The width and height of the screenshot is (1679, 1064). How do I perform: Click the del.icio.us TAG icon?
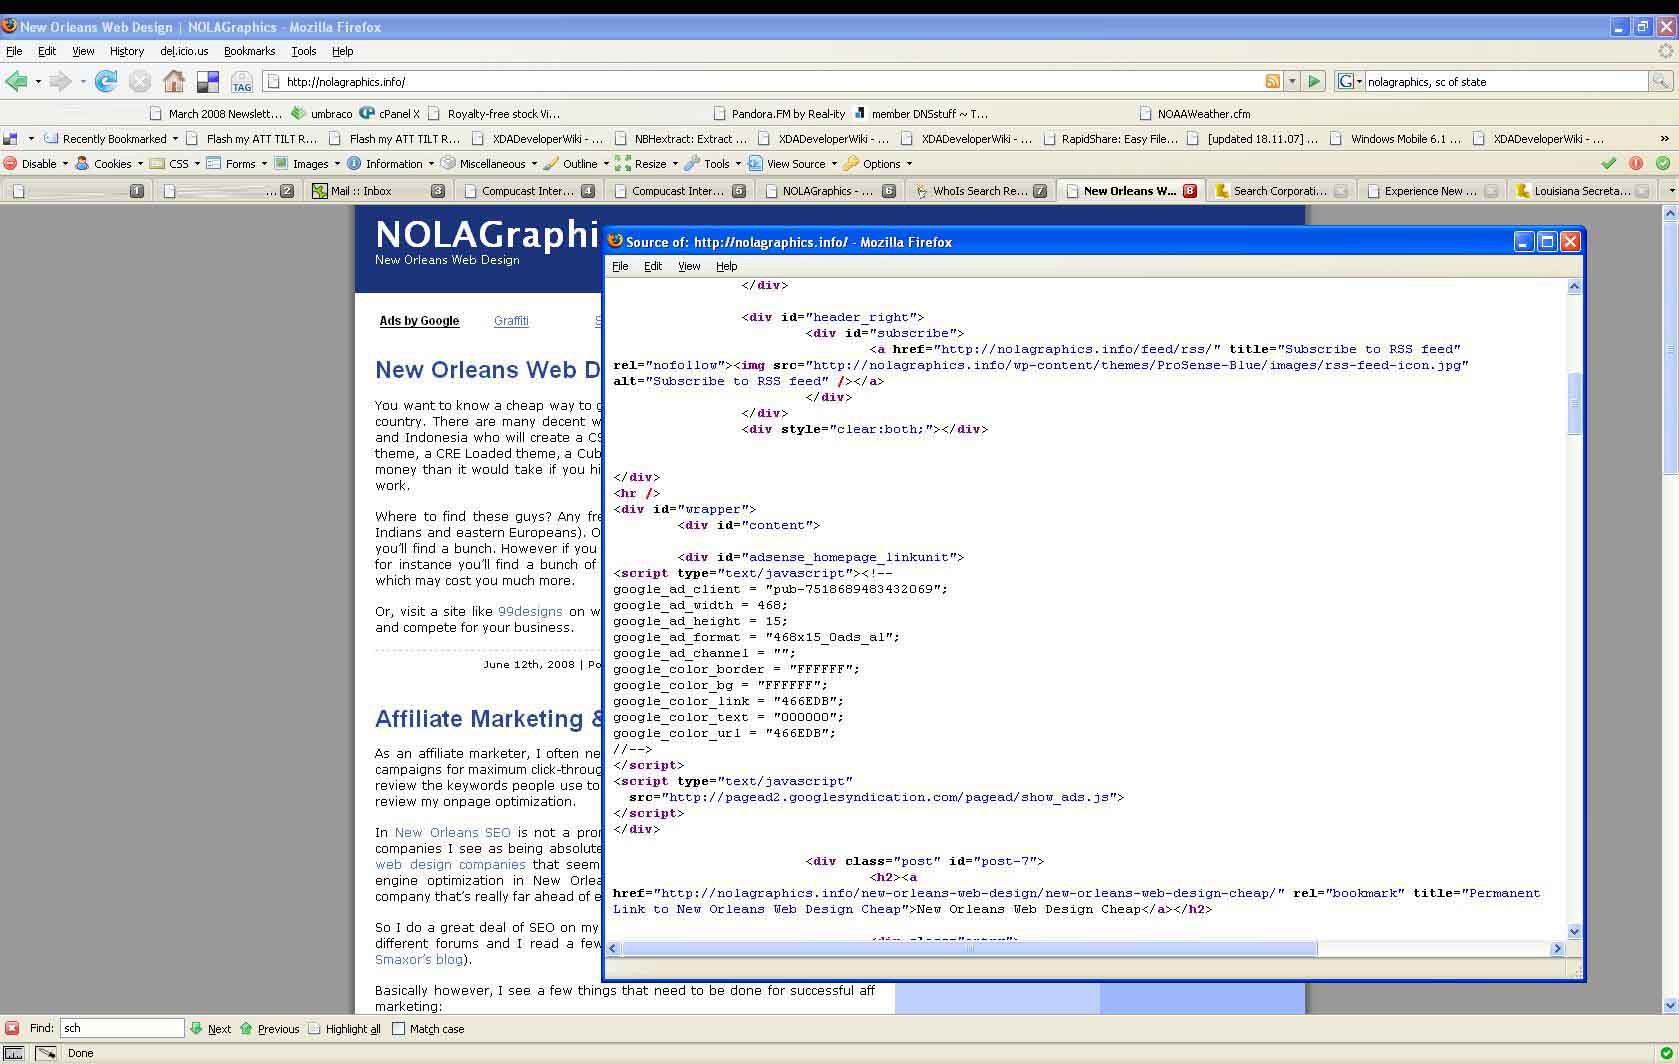coord(241,82)
